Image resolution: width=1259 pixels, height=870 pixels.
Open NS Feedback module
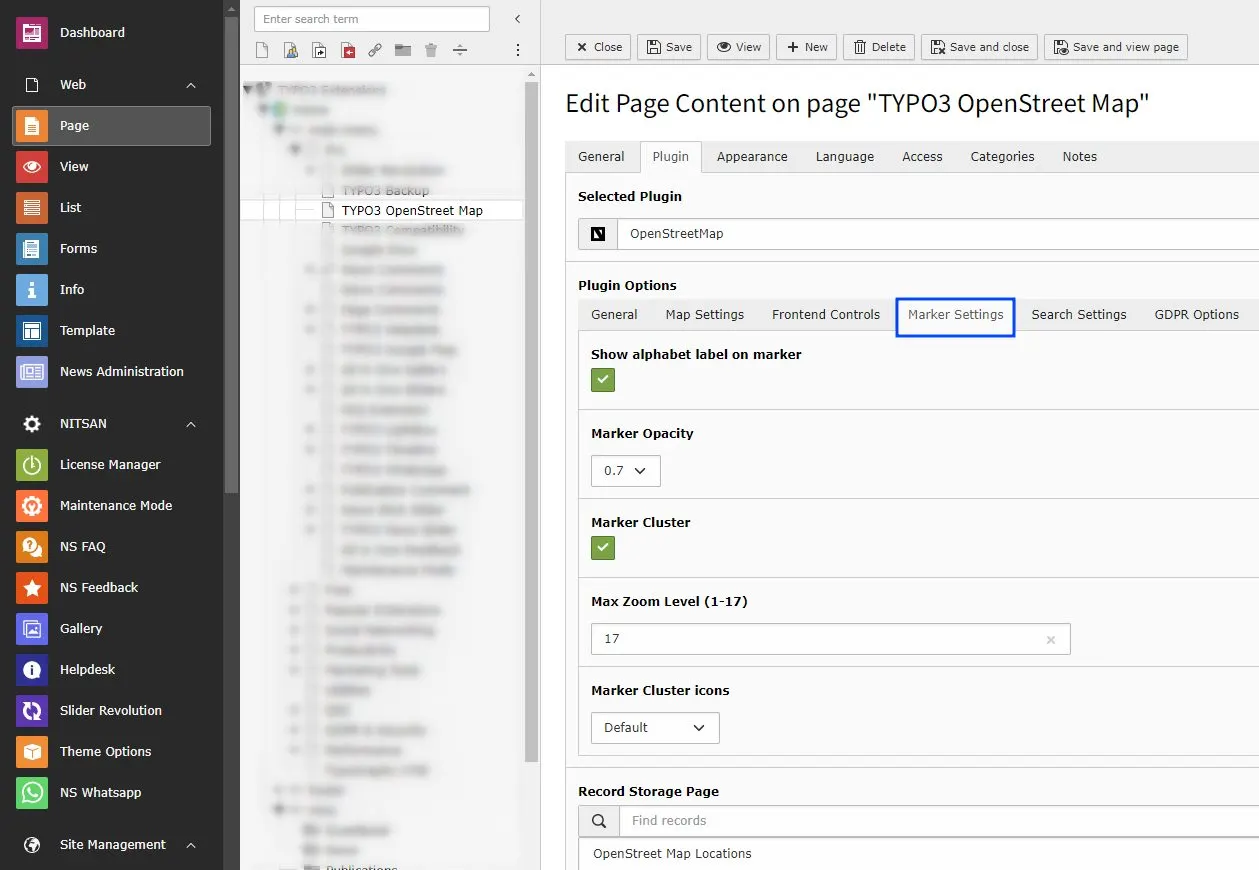(112, 588)
